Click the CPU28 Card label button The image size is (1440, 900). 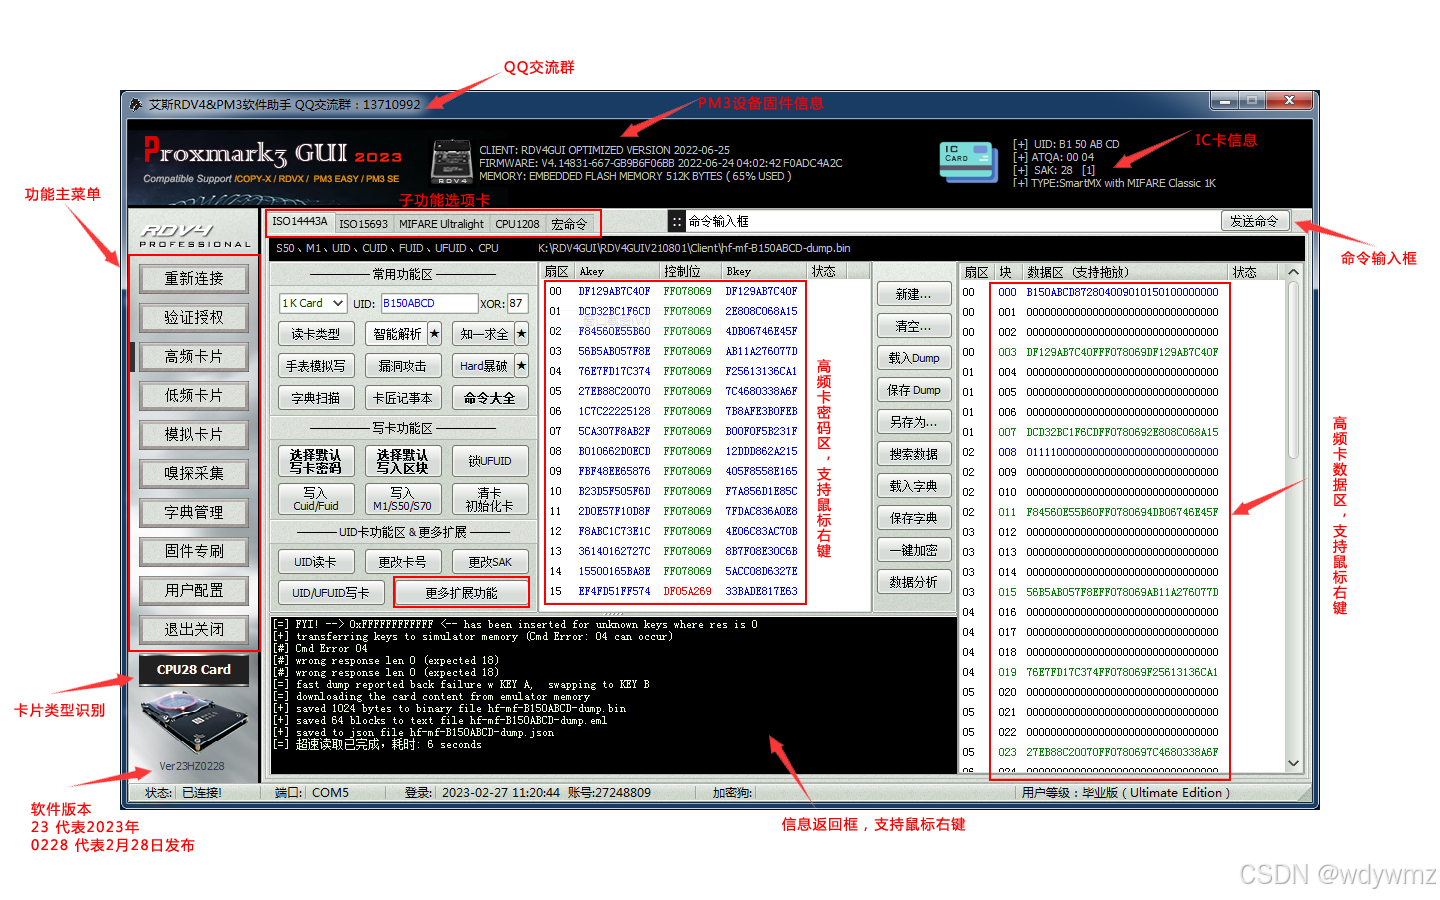tap(194, 670)
